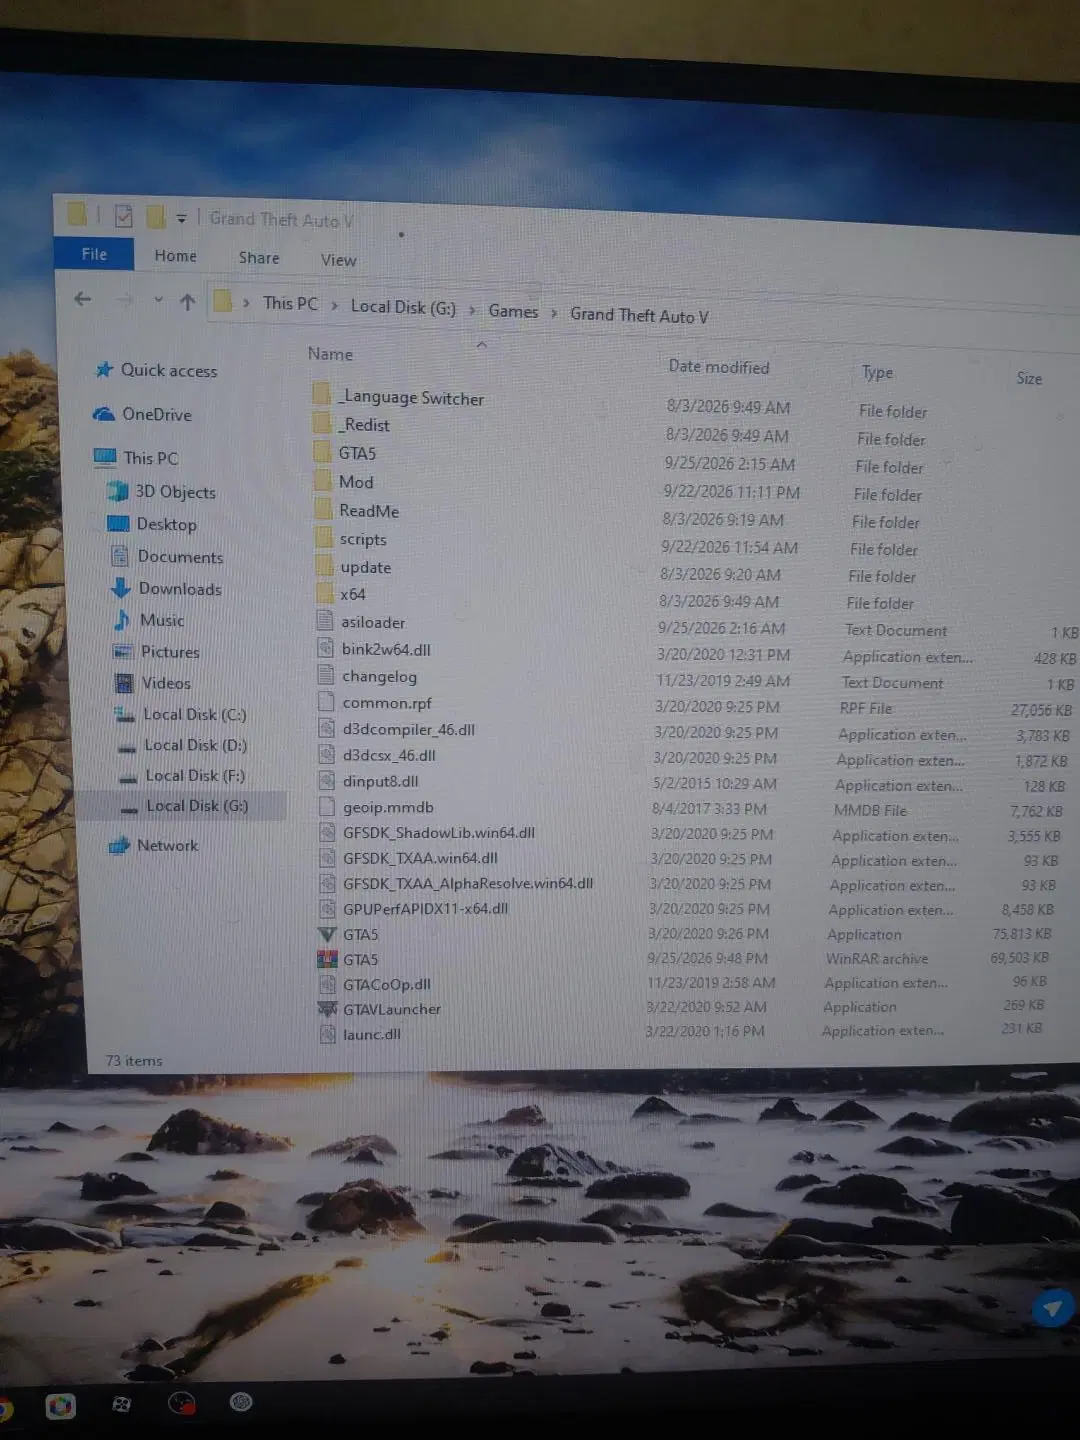Viewport: 1080px width, 1440px height.
Task: Select Local Disk (F:) in the navigation pane
Action: pyautogui.click(x=195, y=775)
